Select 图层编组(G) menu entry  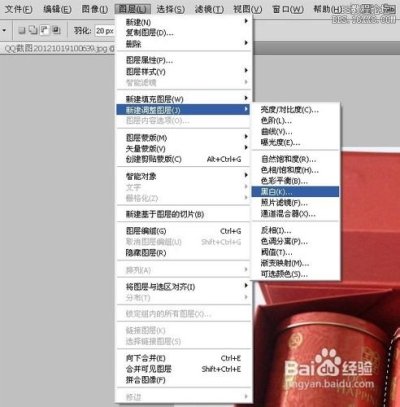184,231
